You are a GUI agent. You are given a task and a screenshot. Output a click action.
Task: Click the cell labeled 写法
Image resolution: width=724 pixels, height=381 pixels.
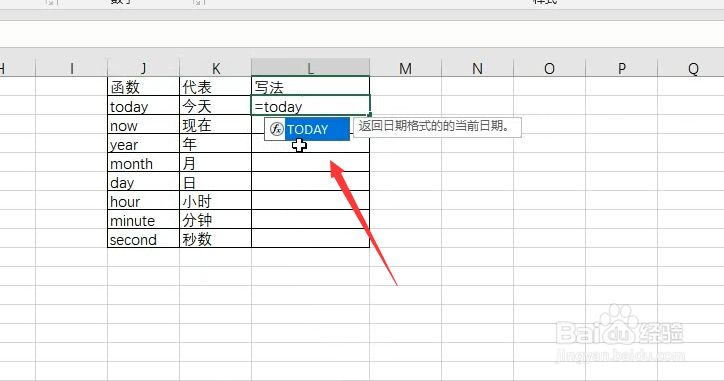click(x=310, y=86)
